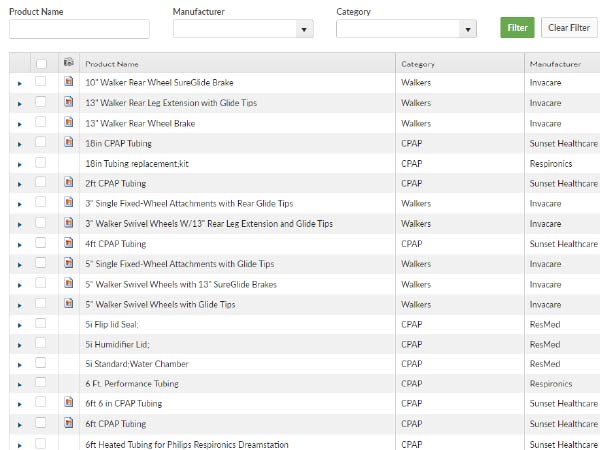Toggle the select-all checkbox in table header
The image size is (600, 450).
pos(41,64)
